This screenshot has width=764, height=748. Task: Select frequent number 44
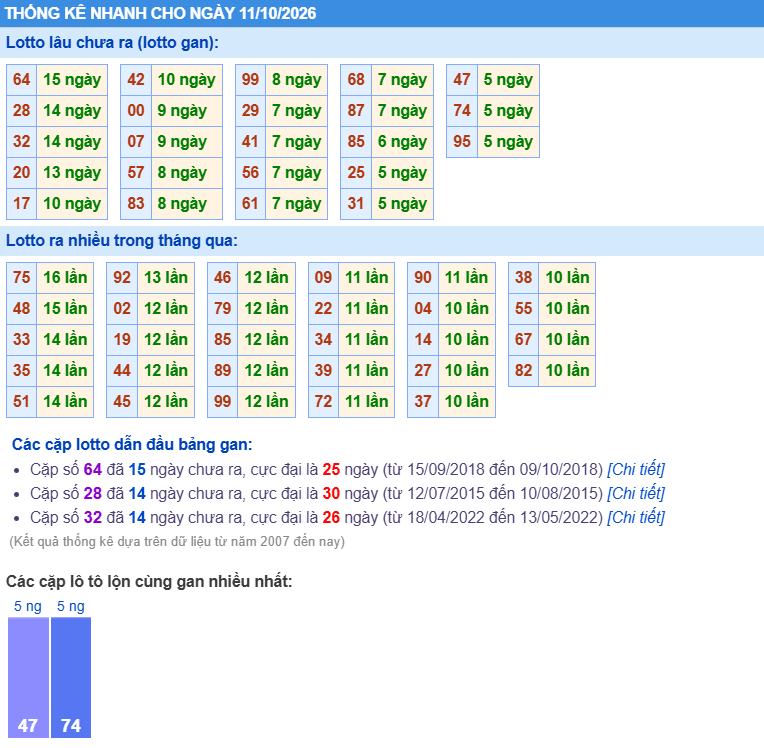click(x=122, y=370)
